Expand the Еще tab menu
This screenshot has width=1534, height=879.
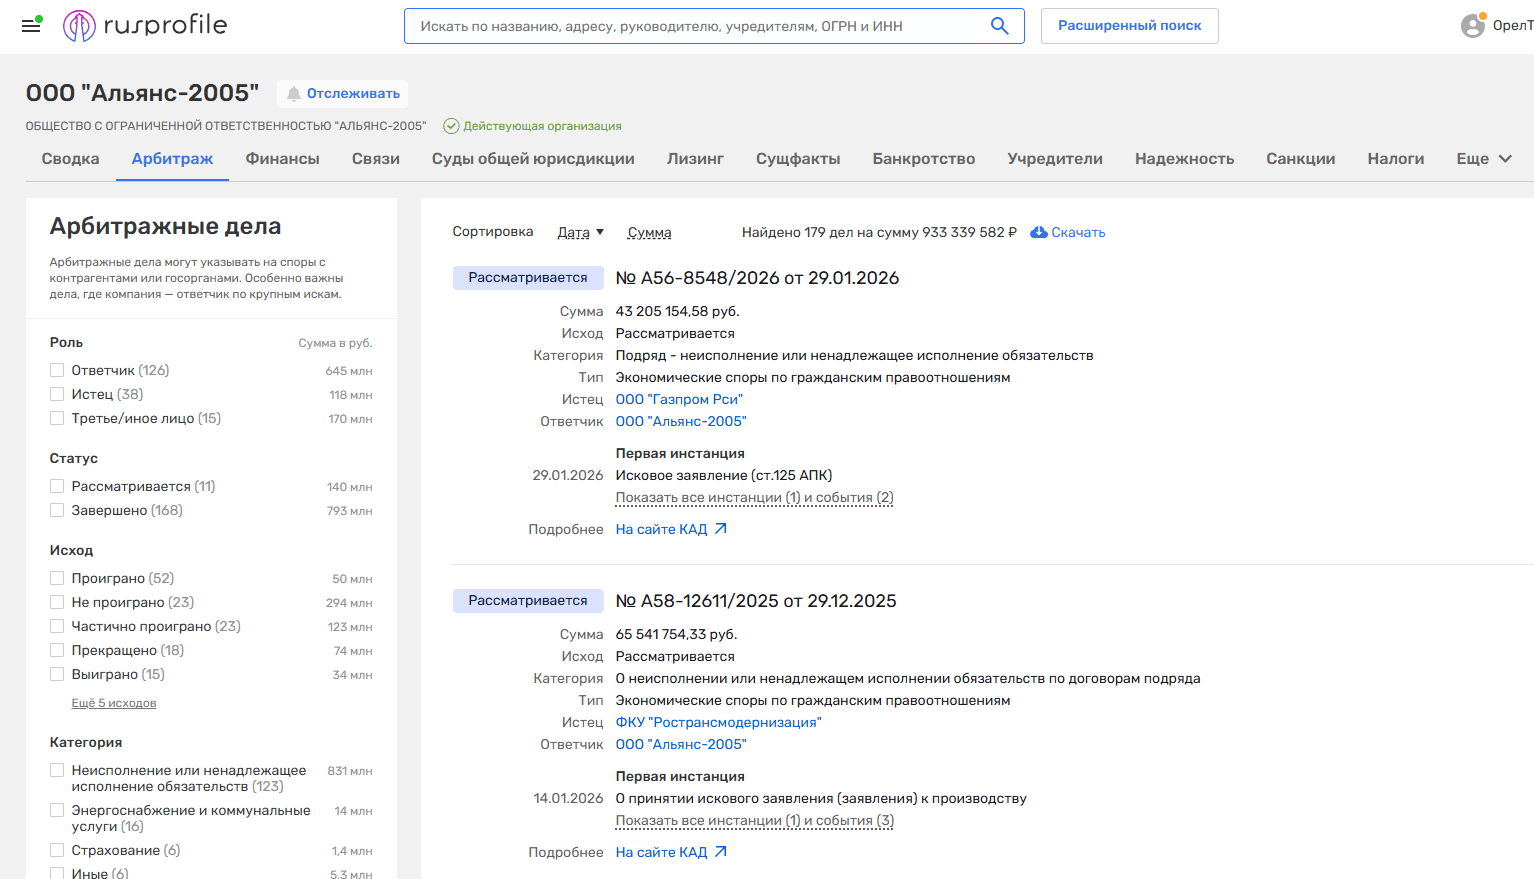pyautogui.click(x=1484, y=159)
